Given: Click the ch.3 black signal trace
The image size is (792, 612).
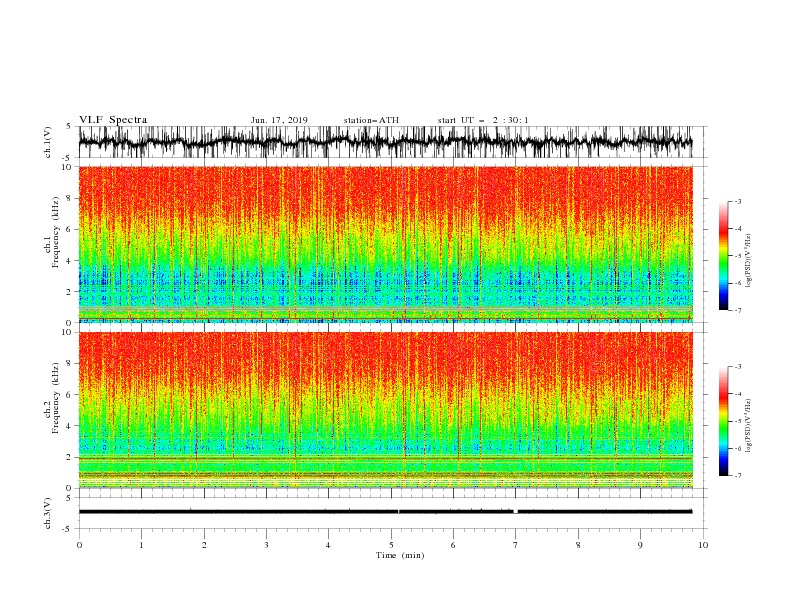Looking at the screenshot, I should pyautogui.click(x=385, y=512).
